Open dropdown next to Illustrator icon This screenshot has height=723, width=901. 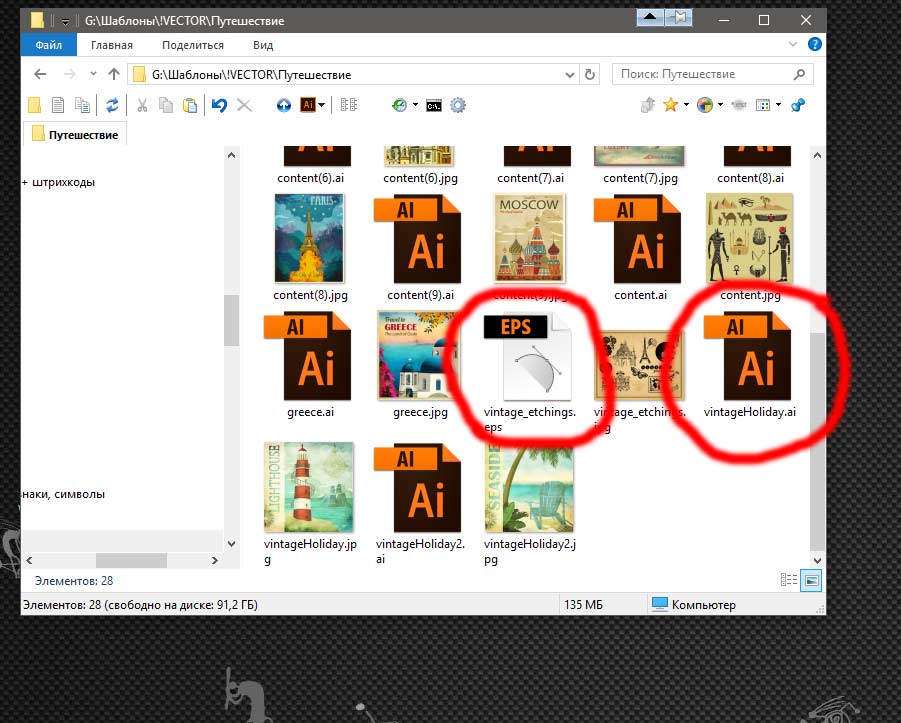pyautogui.click(x=322, y=105)
